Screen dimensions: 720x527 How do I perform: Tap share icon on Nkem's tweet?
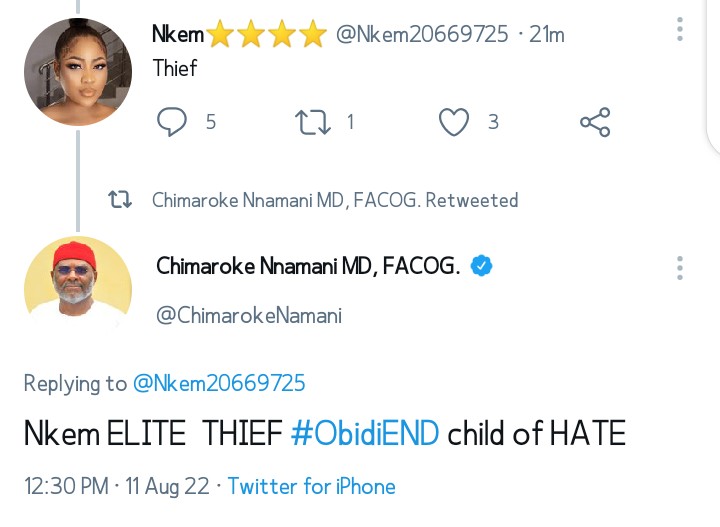pyautogui.click(x=595, y=122)
